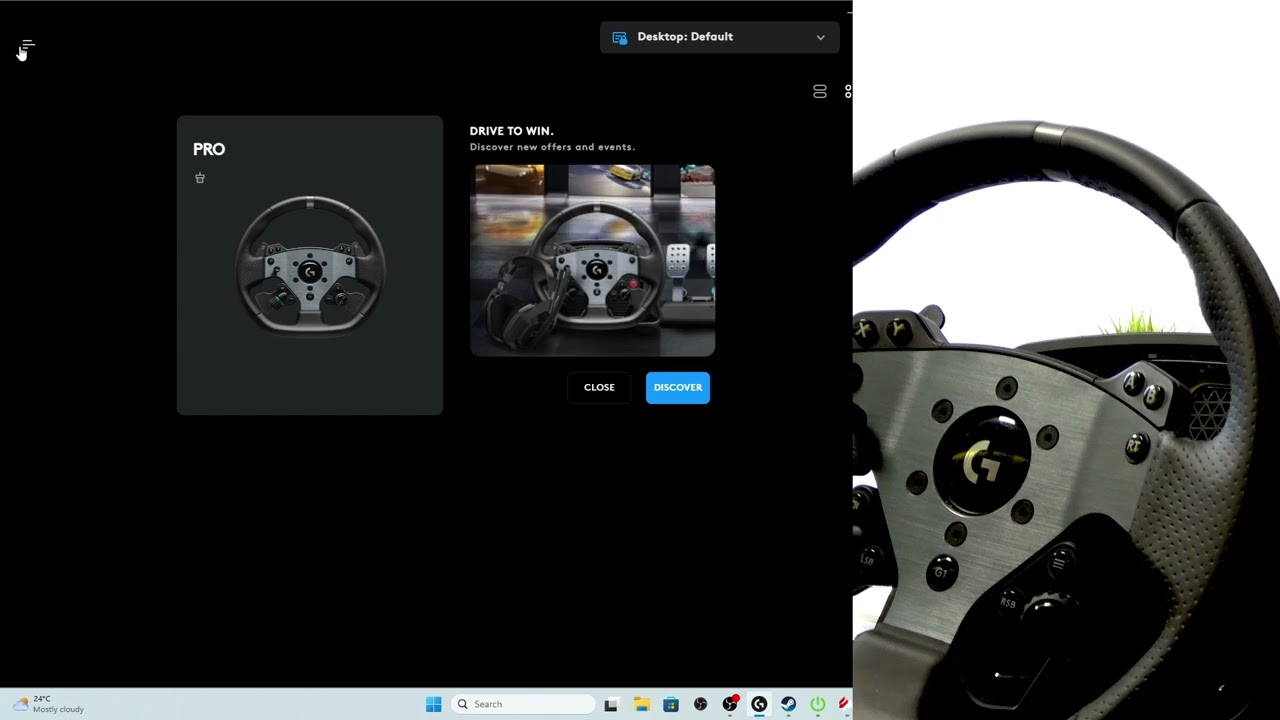Open Steam from the taskbar
The image size is (1280, 720).
coord(789,704)
